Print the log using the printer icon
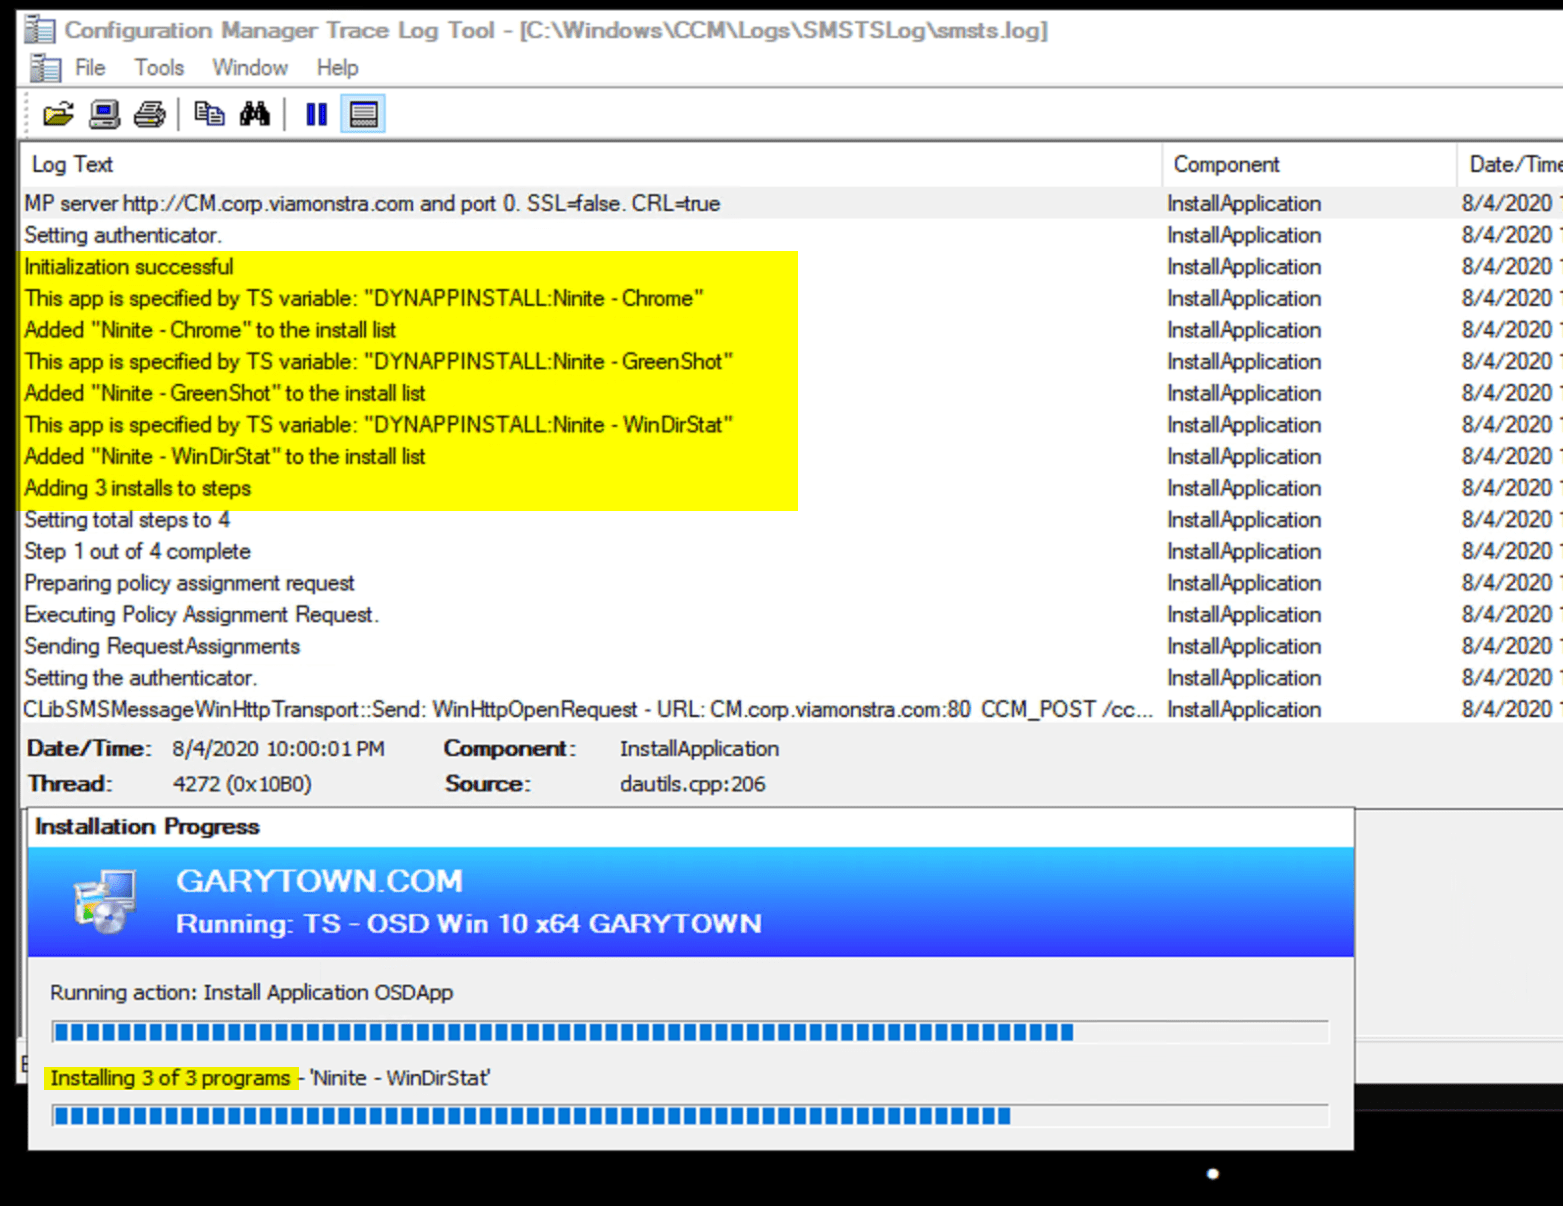Screen dimensions: 1563x1206 [x=148, y=113]
